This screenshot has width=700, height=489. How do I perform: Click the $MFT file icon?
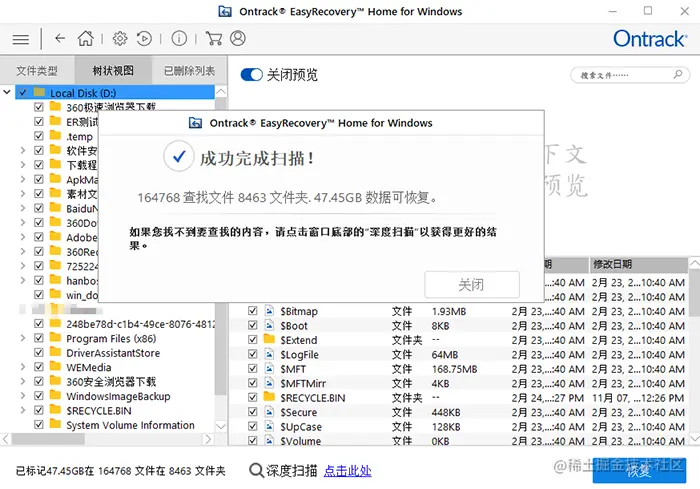269,368
